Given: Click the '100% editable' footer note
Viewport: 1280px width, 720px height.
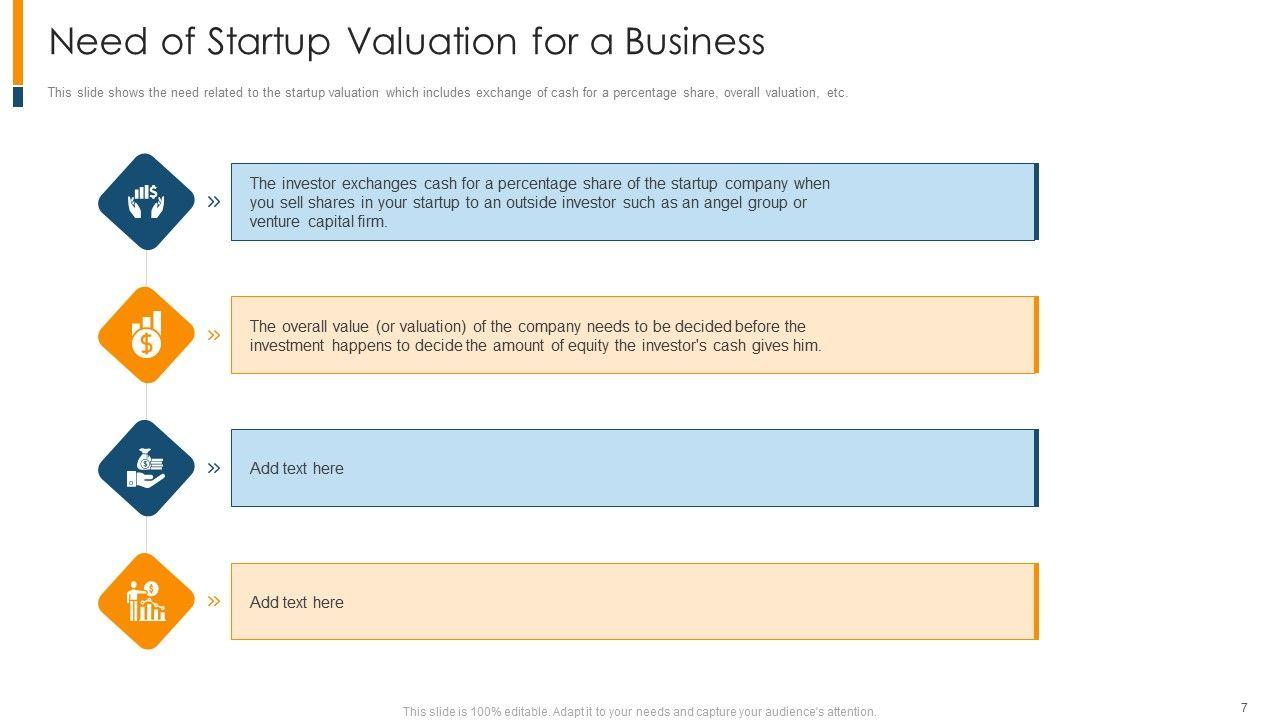Looking at the screenshot, I should (x=640, y=712).
